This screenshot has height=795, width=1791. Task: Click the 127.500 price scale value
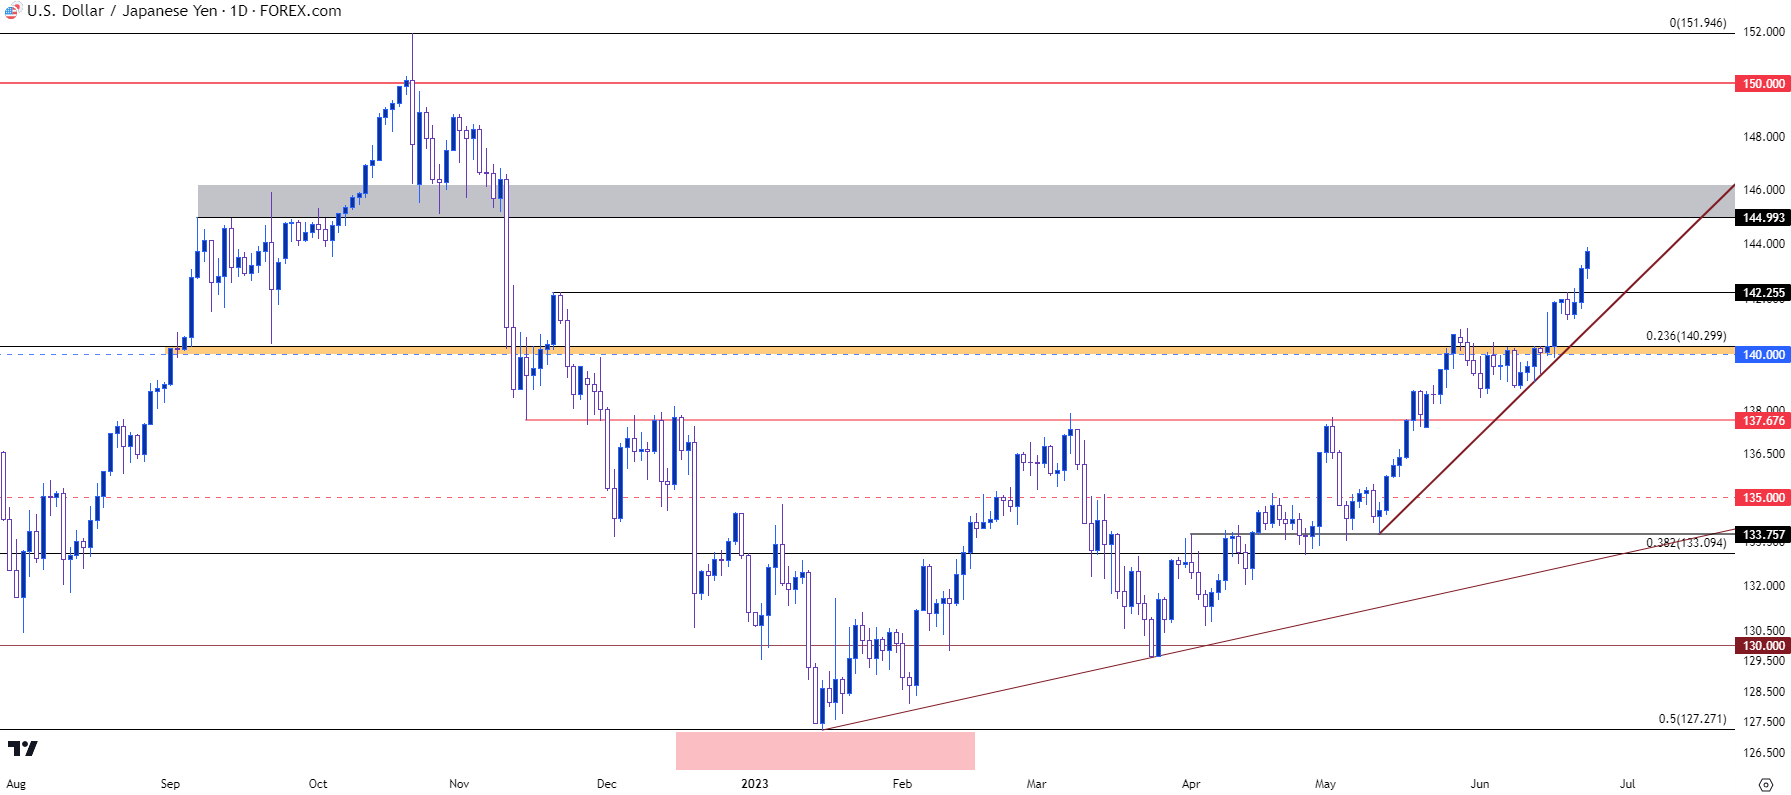pyautogui.click(x=1764, y=722)
